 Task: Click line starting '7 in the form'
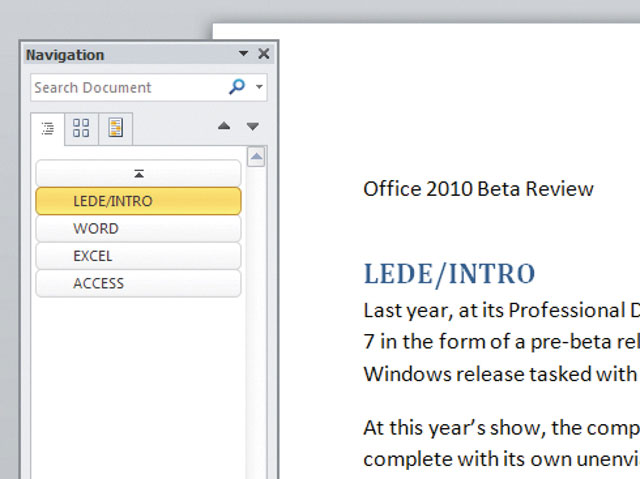point(502,342)
